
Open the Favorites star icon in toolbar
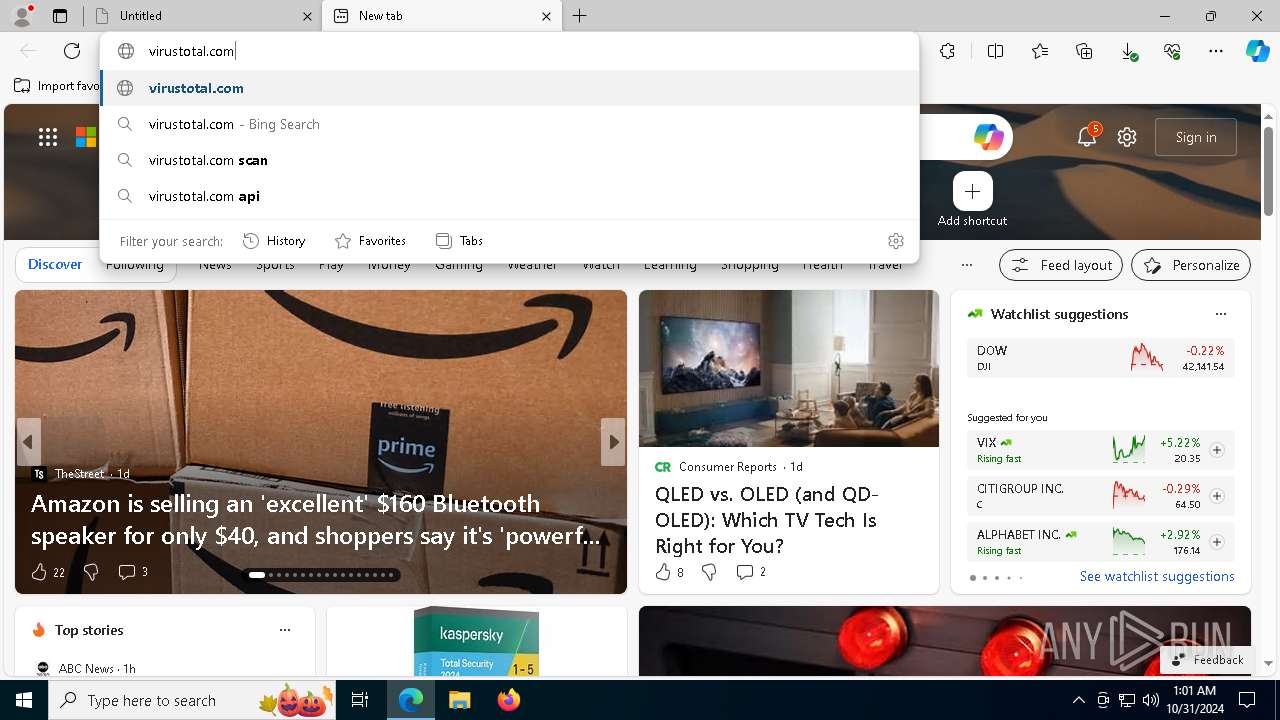coord(1040,51)
